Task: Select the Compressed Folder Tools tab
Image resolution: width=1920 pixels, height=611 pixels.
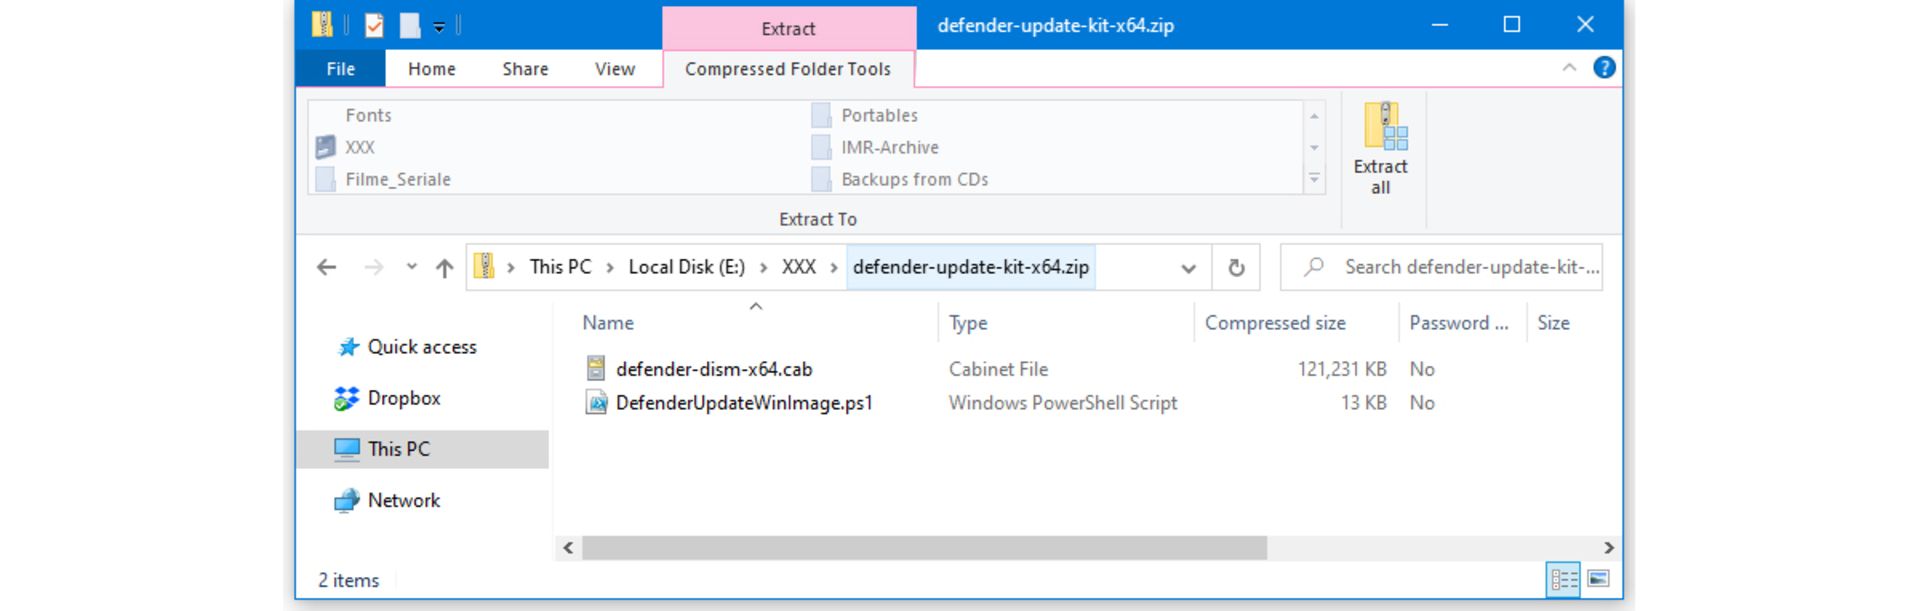Action: (x=788, y=69)
